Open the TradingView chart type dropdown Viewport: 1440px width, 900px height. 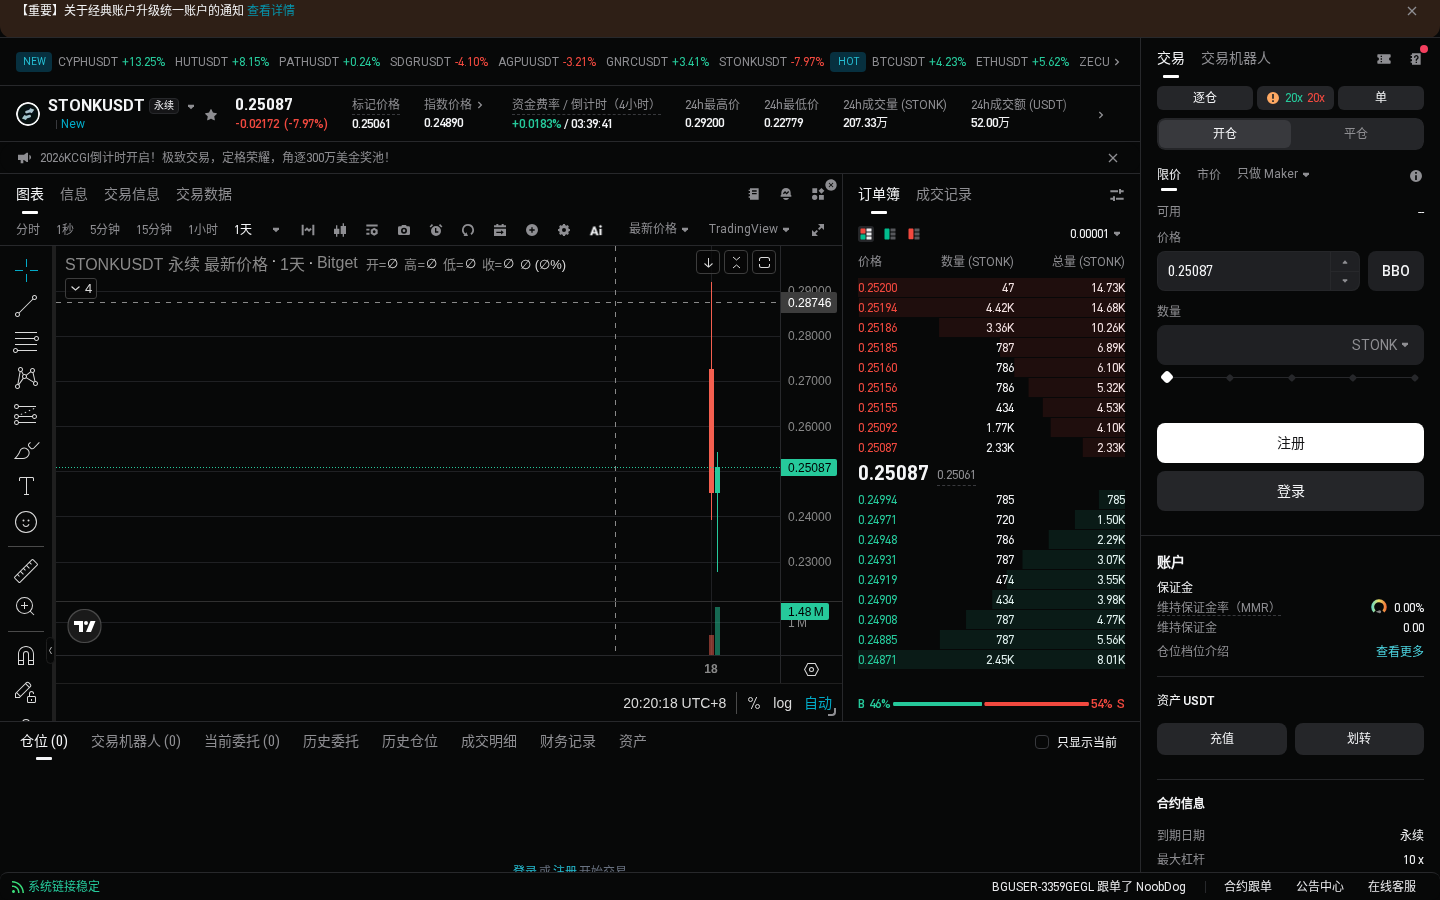tap(749, 229)
